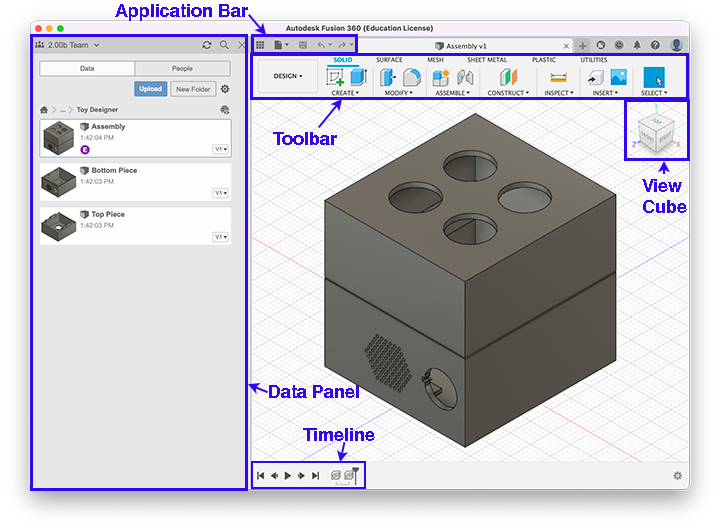
Task: Open the Sheet Metal tab
Action: pyautogui.click(x=487, y=60)
